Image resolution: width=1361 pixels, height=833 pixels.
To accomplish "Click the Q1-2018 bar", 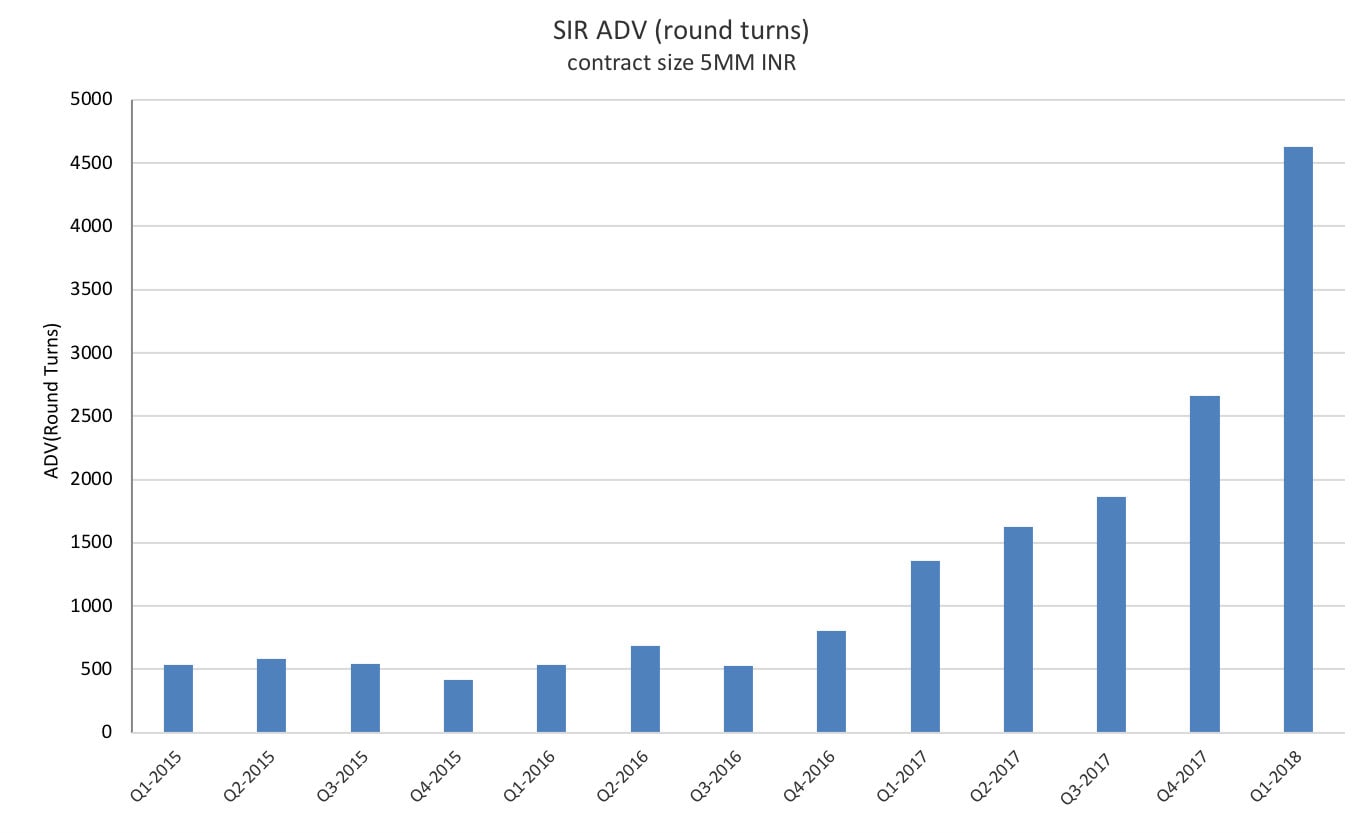I will [x=1298, y=440].
